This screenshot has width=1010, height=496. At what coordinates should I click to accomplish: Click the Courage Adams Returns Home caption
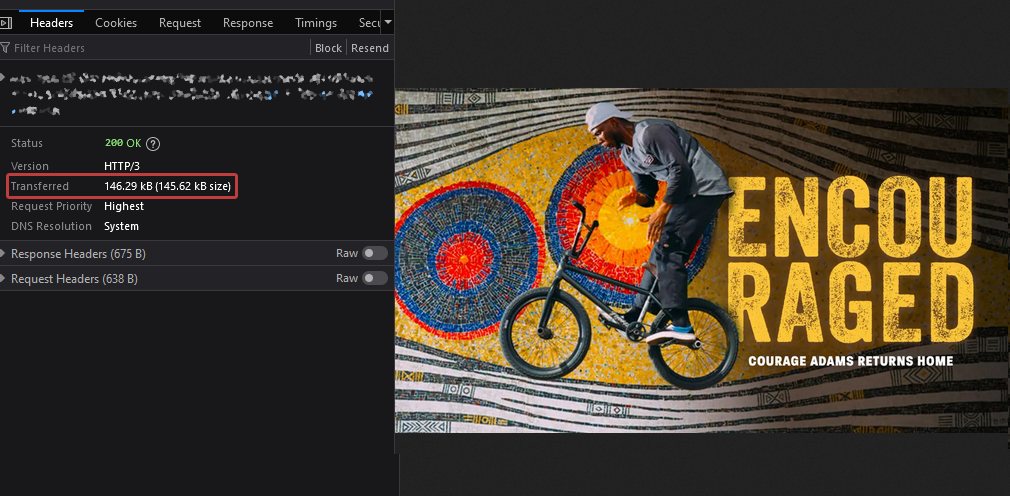pyautogui.click(x=850, y=361)
